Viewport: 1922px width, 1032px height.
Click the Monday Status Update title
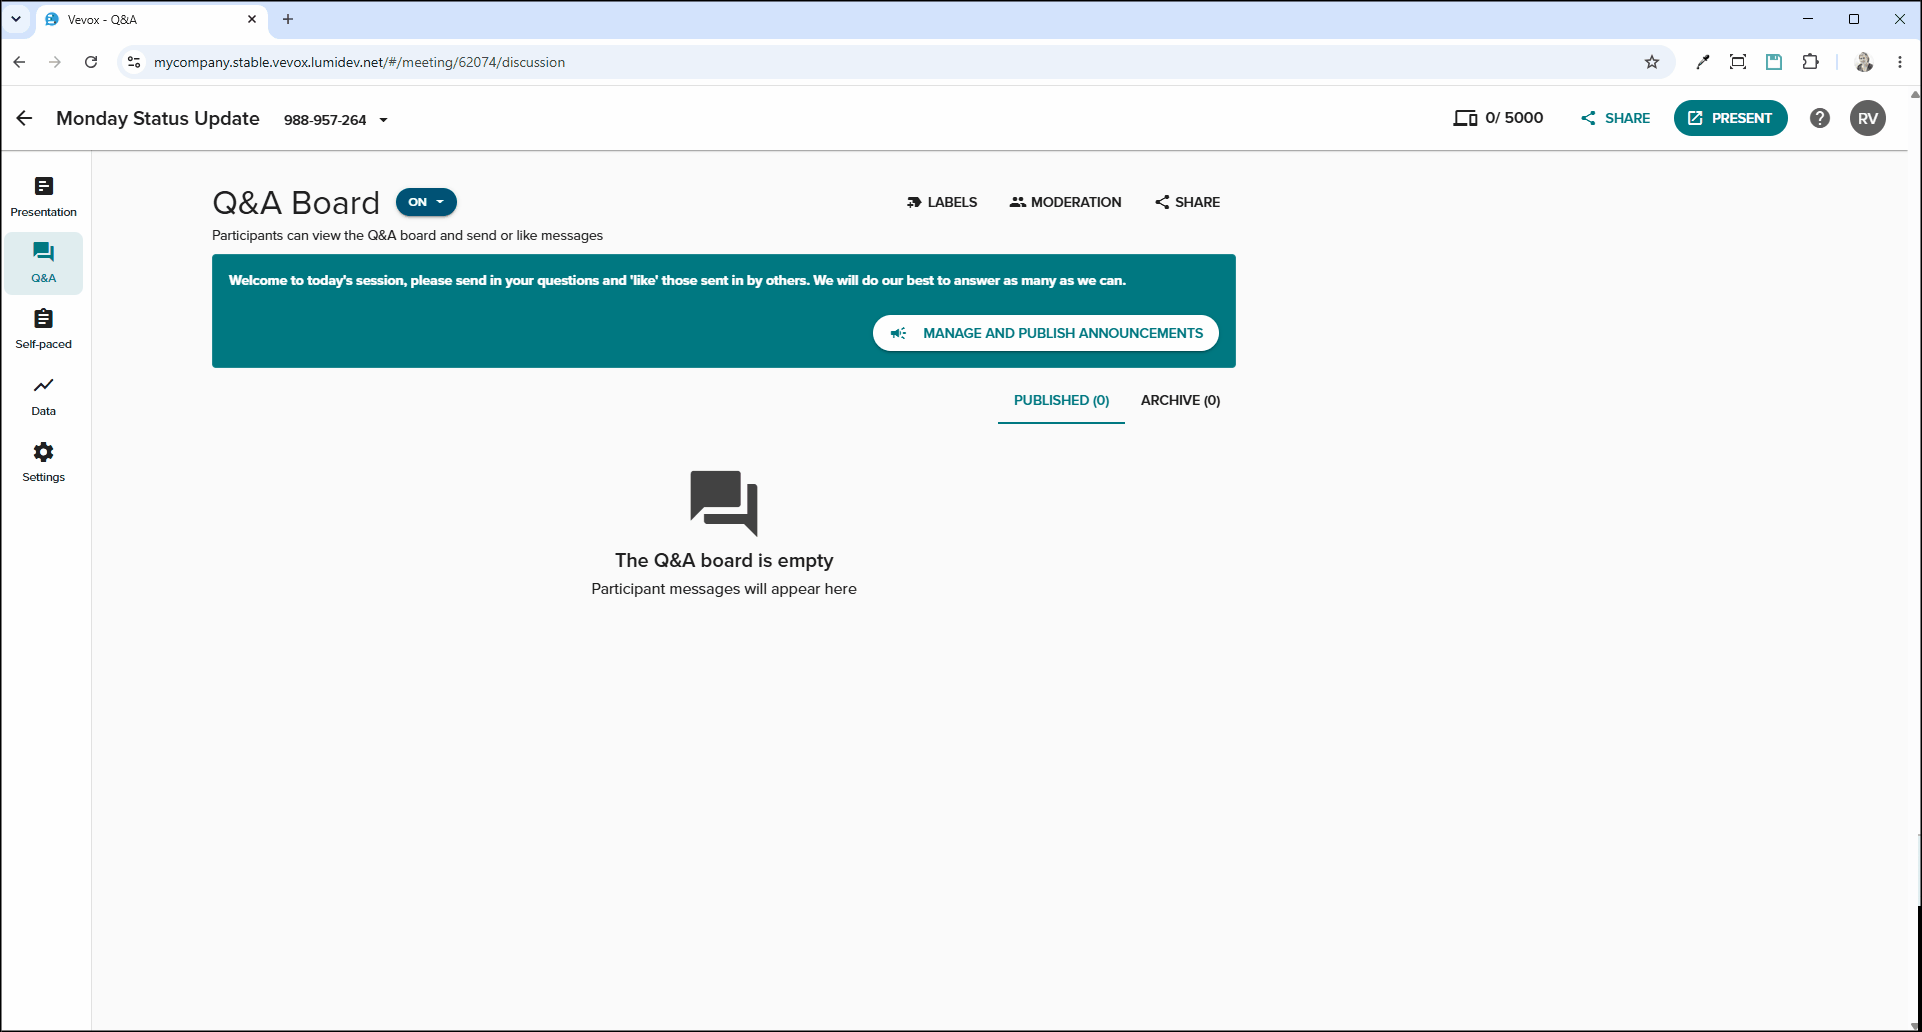pos(158,118)
